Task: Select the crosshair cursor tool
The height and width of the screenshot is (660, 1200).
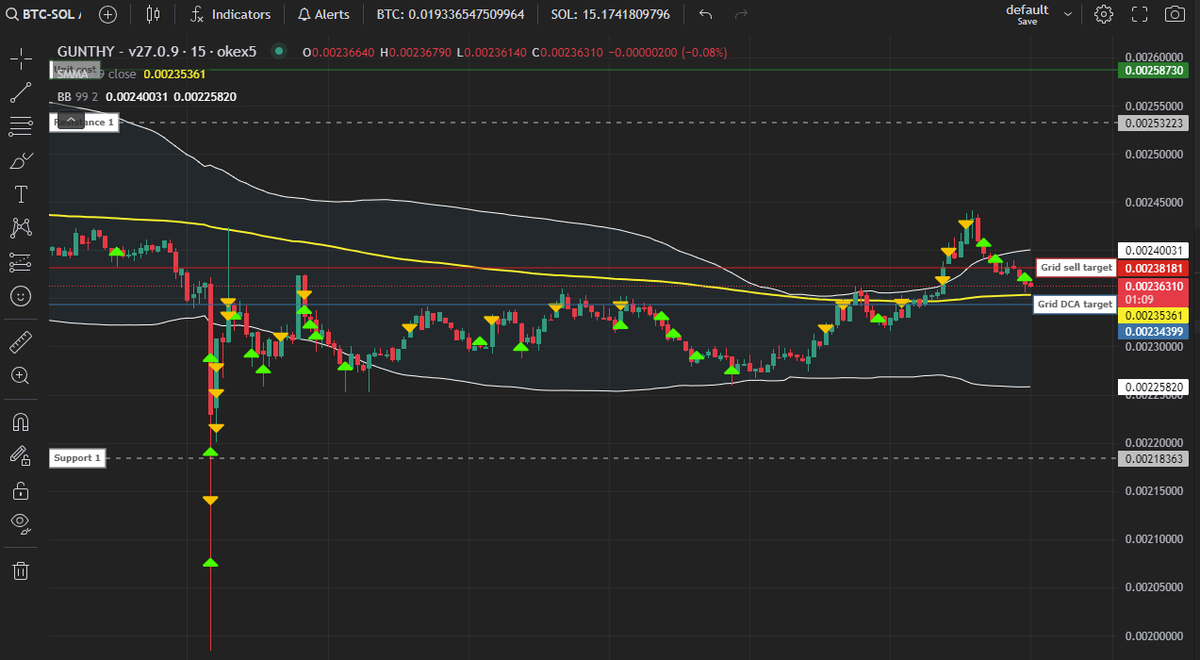Action: [x=21, y=59]
